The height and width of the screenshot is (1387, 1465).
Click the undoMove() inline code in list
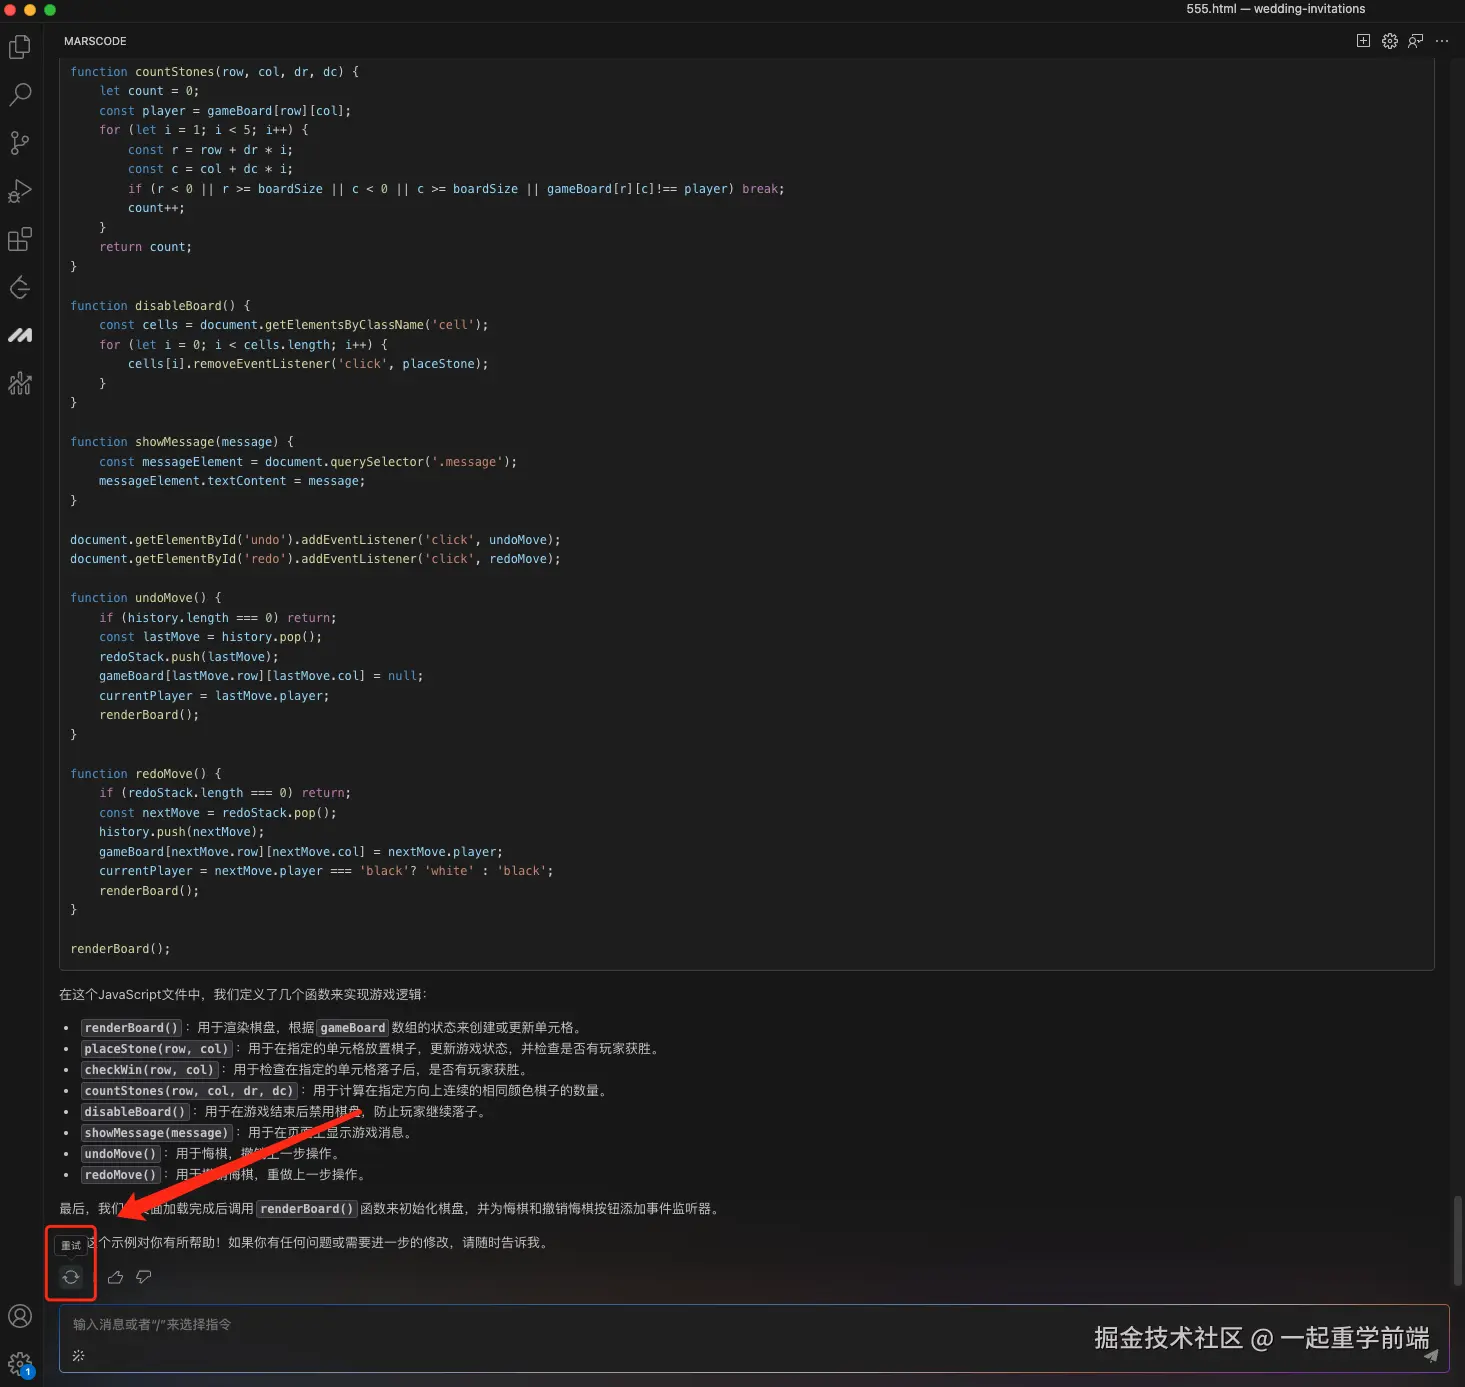(120, 1154)
